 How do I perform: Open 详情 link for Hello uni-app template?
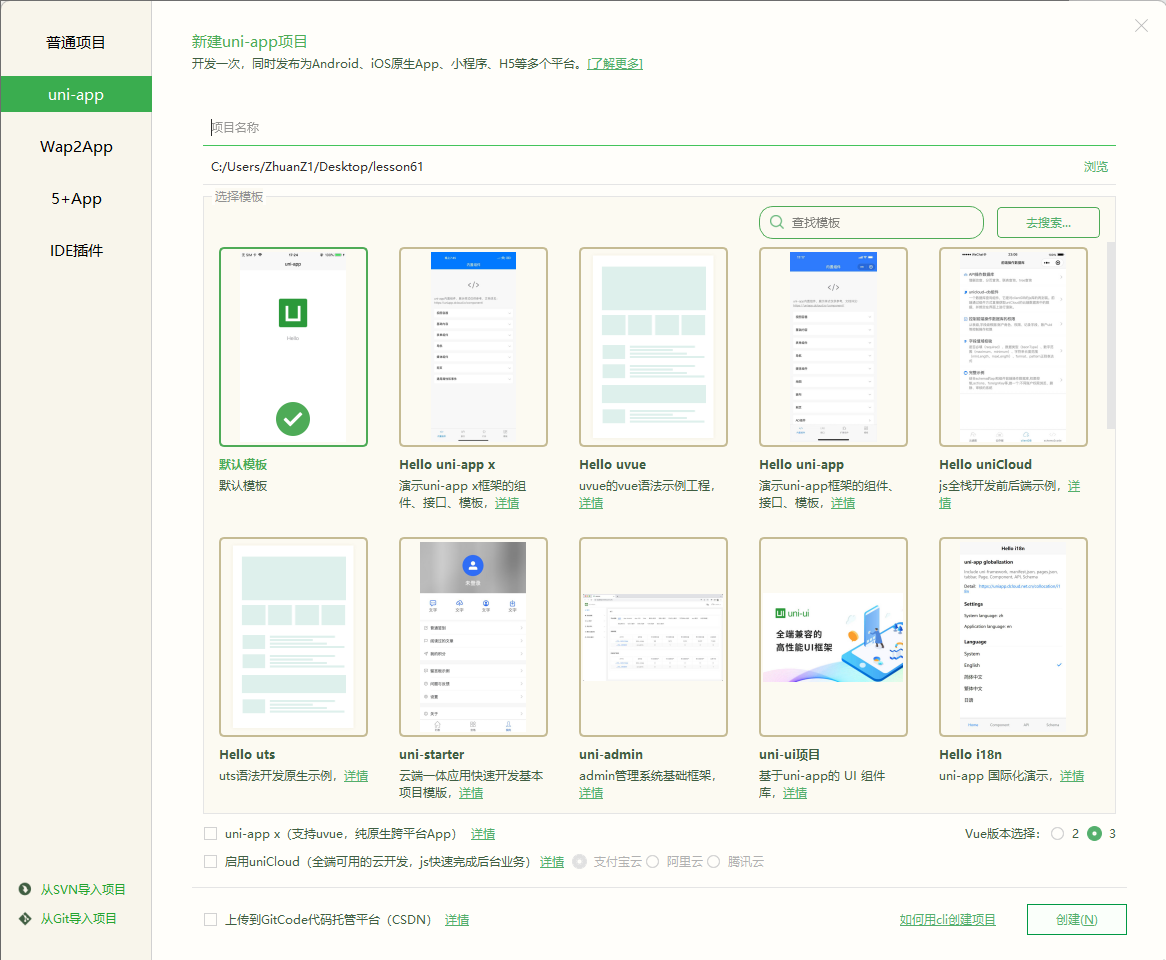tap(843, 503)
